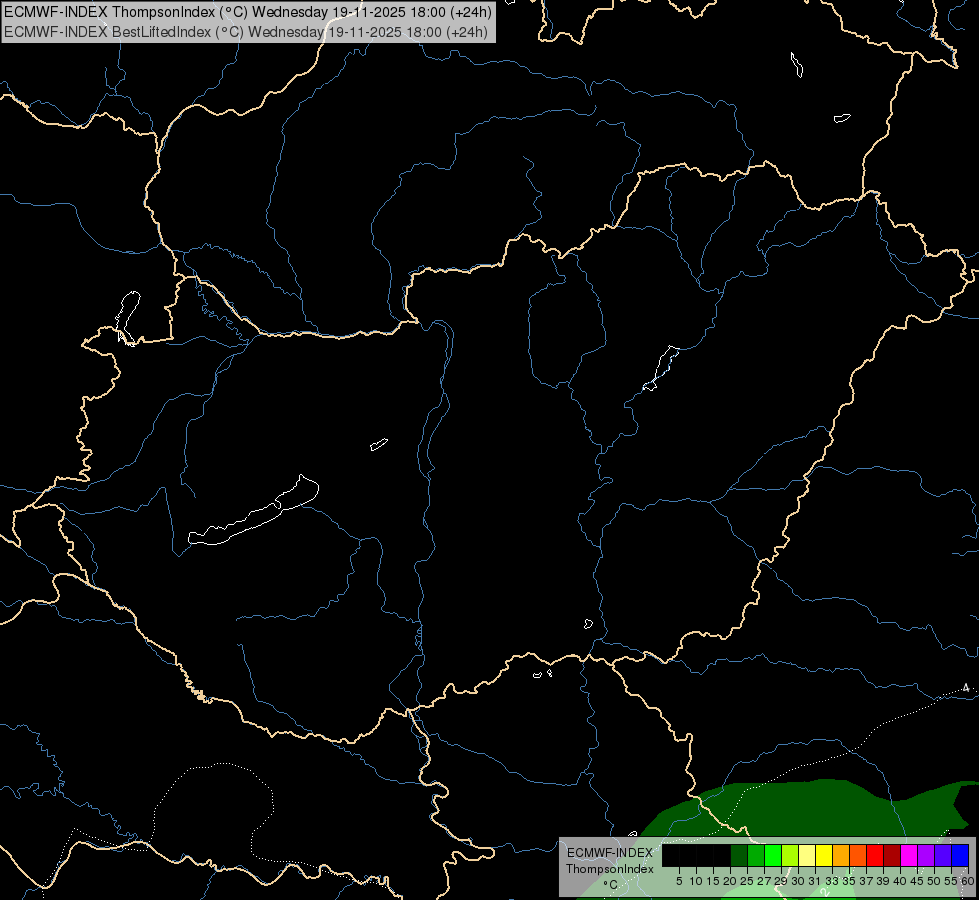Click the legend tick value 55
979x900 pixels.
click(950, 881)
